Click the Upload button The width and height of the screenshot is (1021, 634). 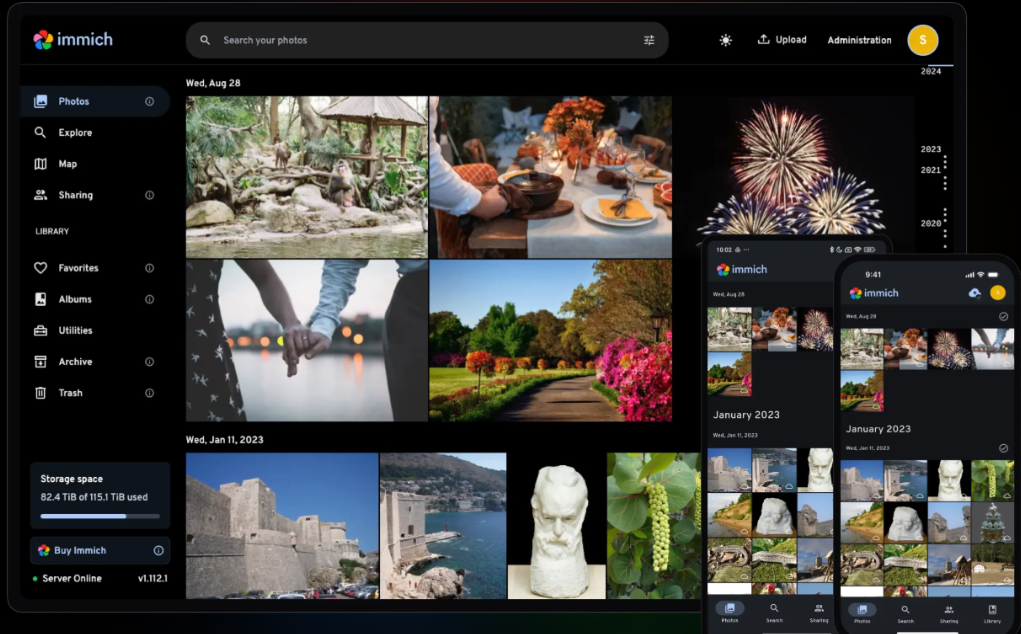[782, 40]
